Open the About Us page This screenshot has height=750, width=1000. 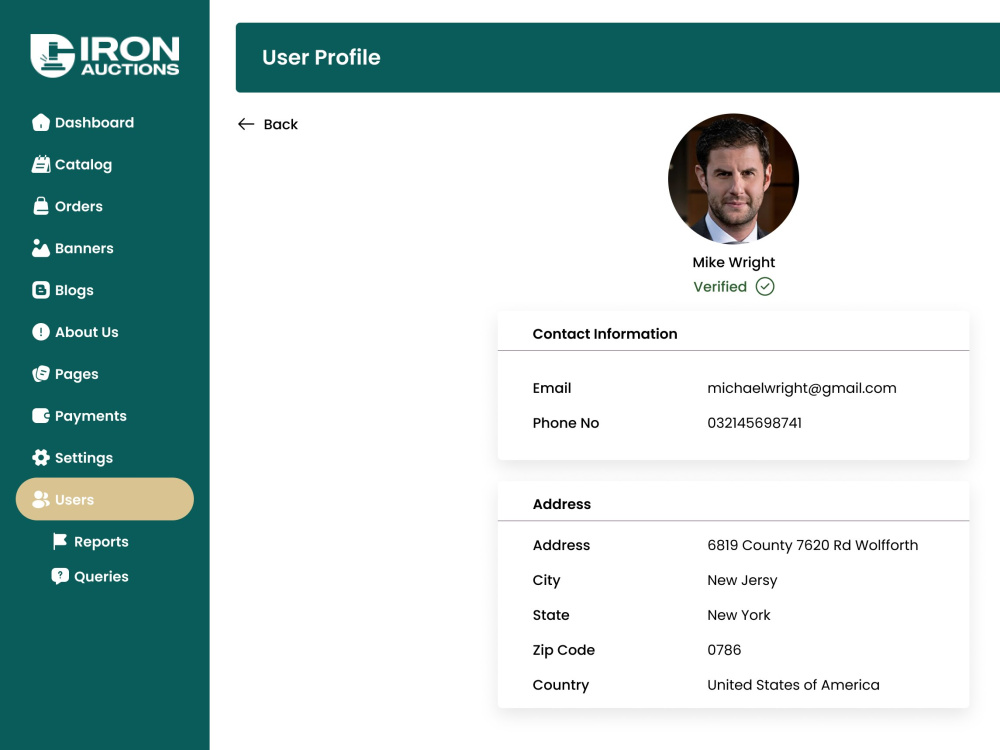coord(75,332)
